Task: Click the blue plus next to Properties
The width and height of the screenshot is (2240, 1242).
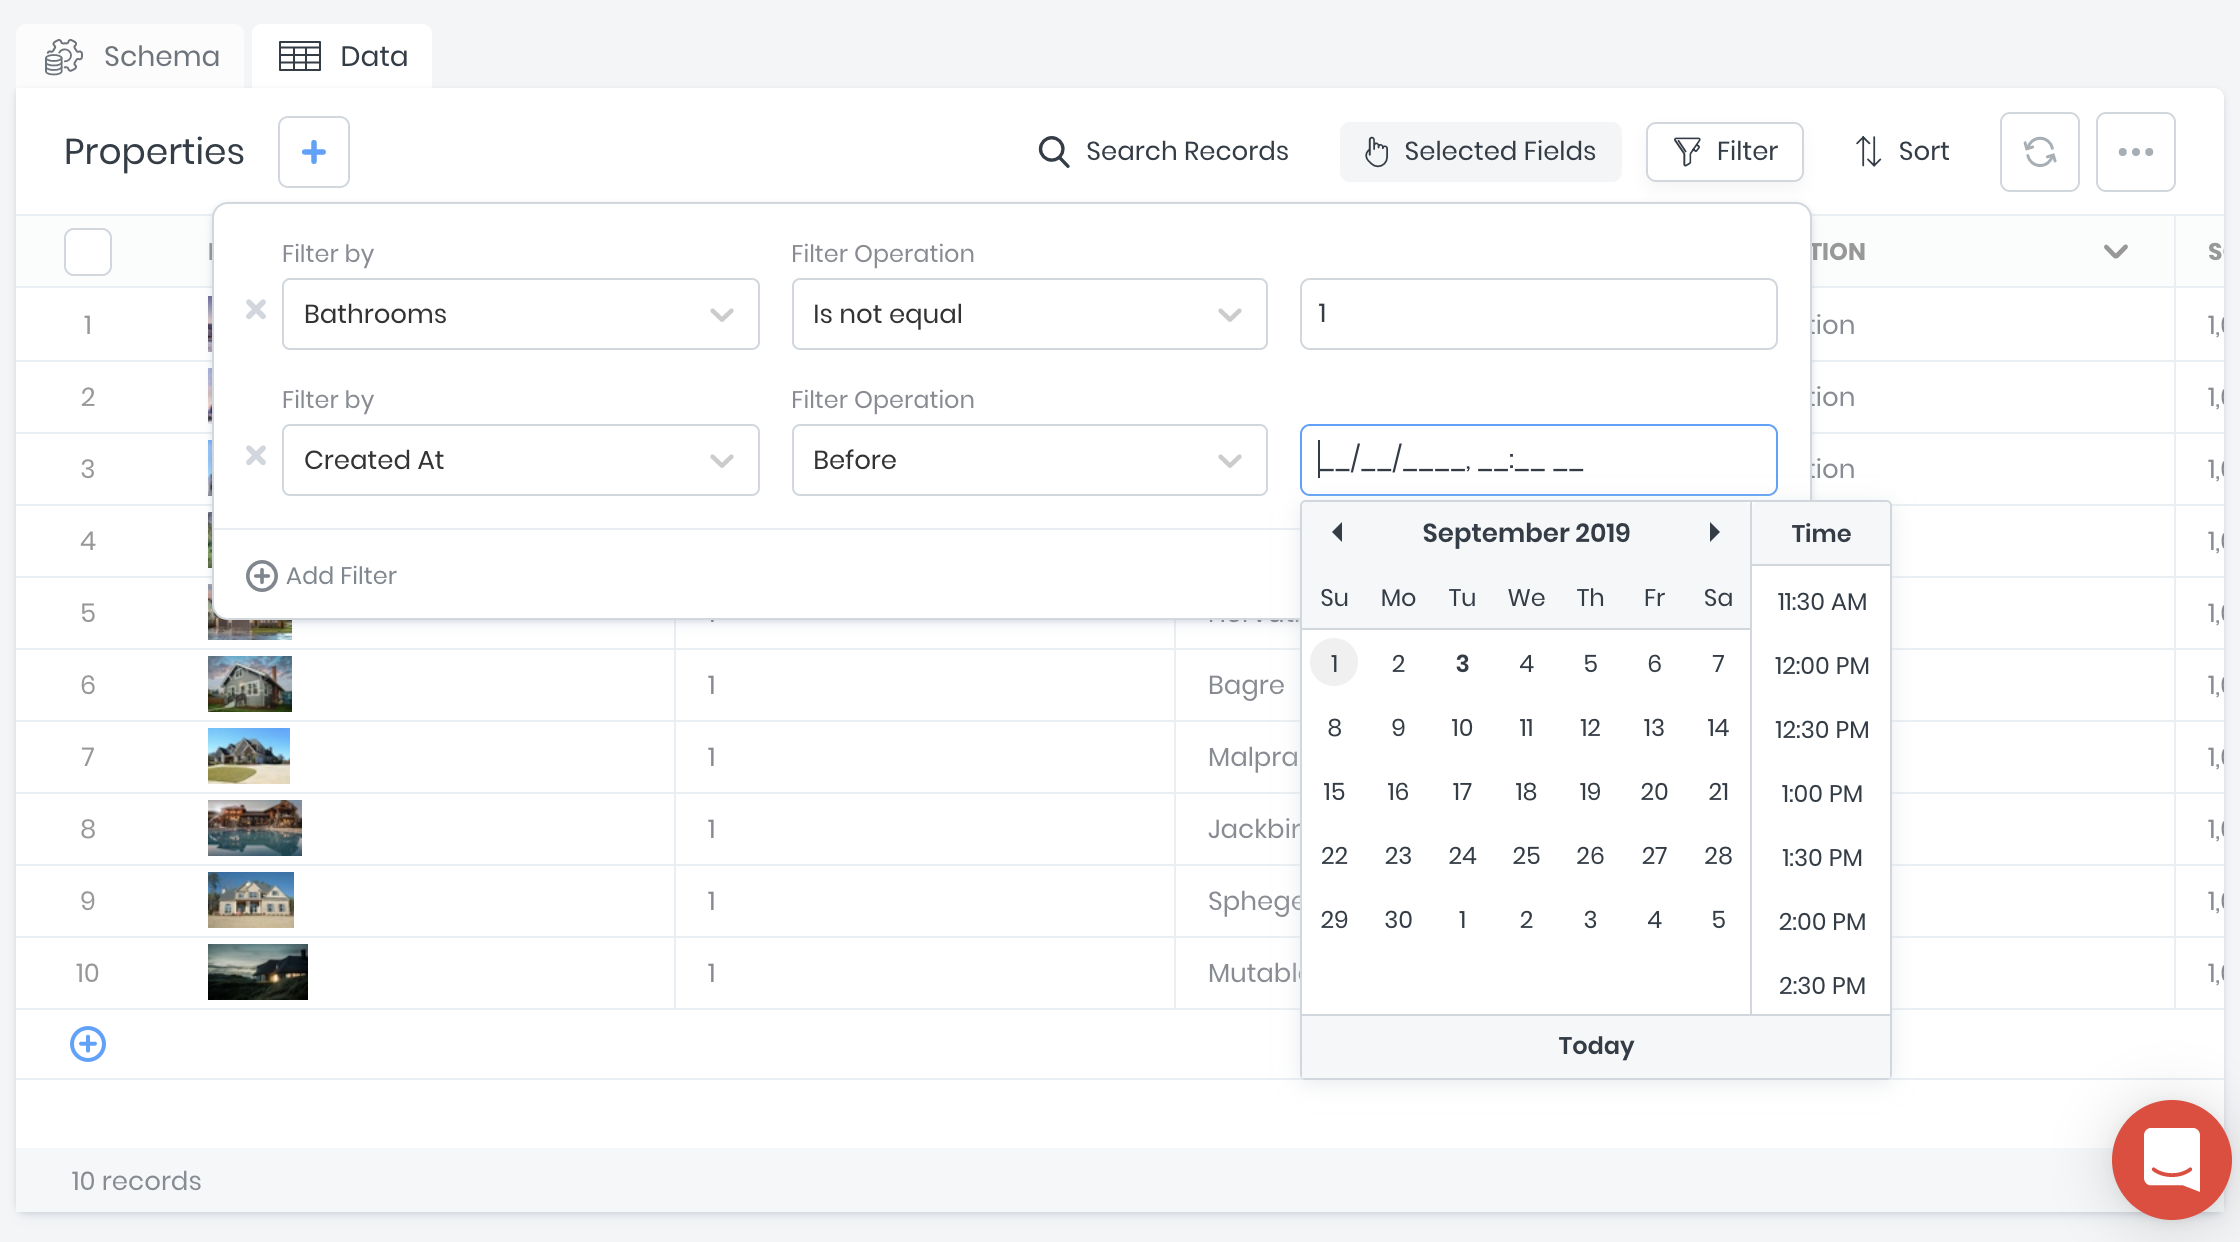Action: [313, 152]
